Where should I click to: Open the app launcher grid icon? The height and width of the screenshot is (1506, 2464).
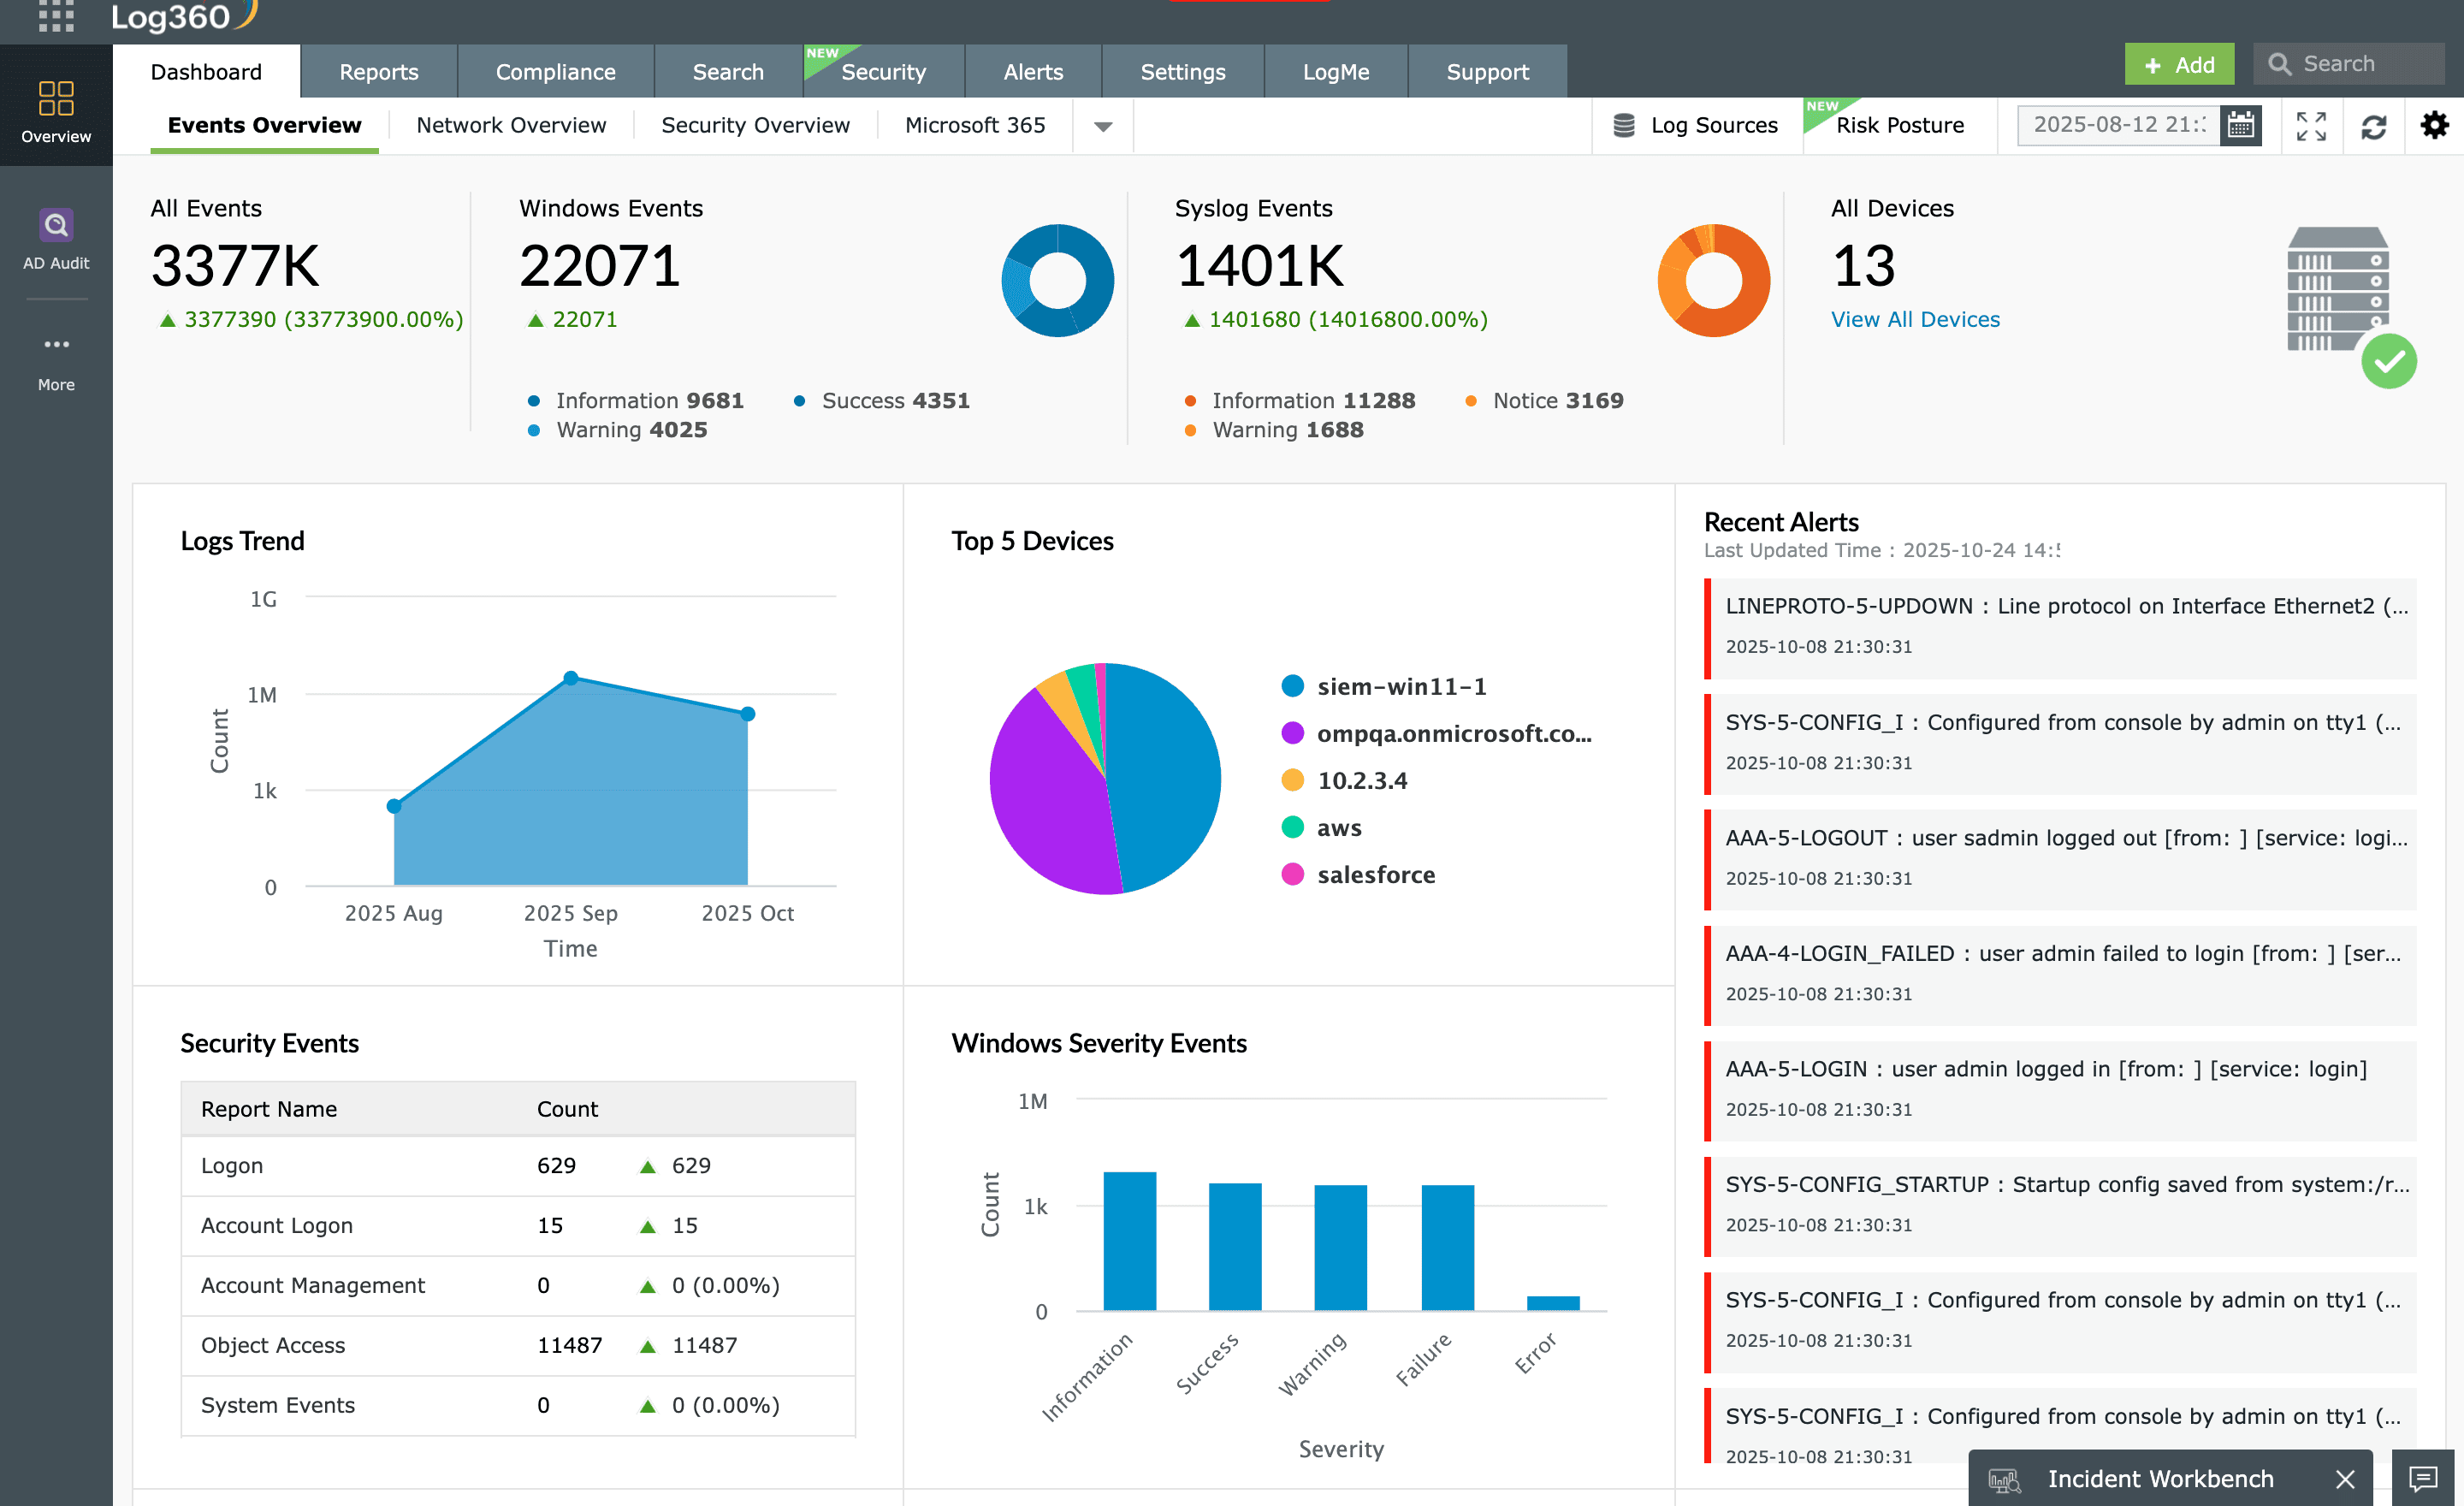click(x=56, y=17)
